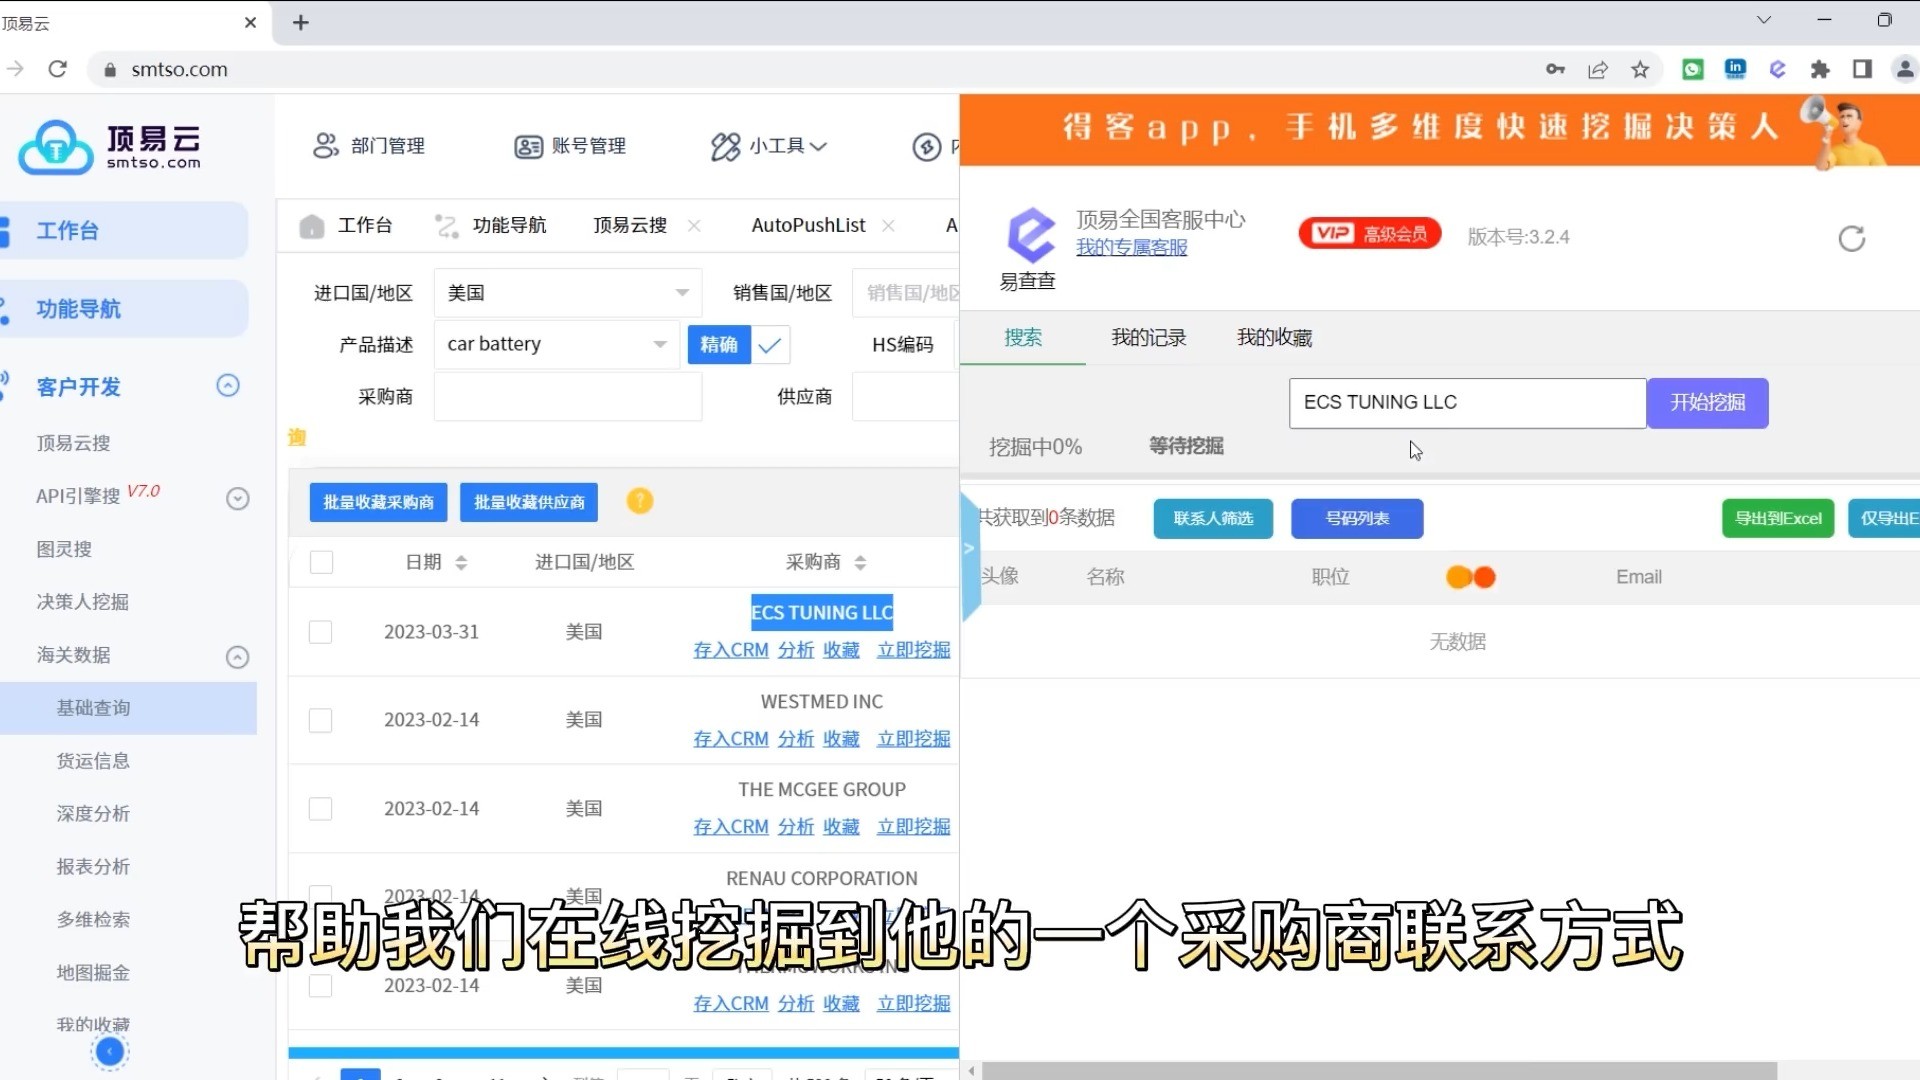The image size is (1920, 1080).
Task: Click the blue floating collapse button in sidebar
Action: coord(110,1051)
